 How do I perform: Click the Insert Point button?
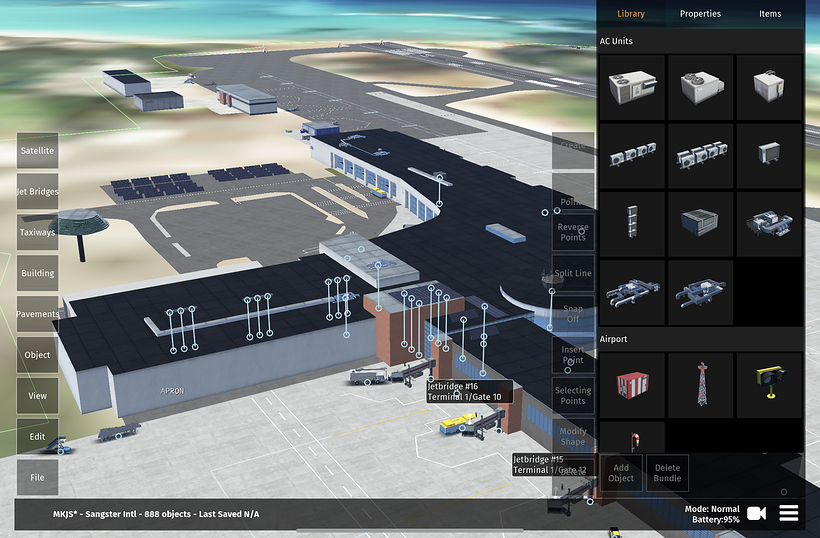coord(573,354)
